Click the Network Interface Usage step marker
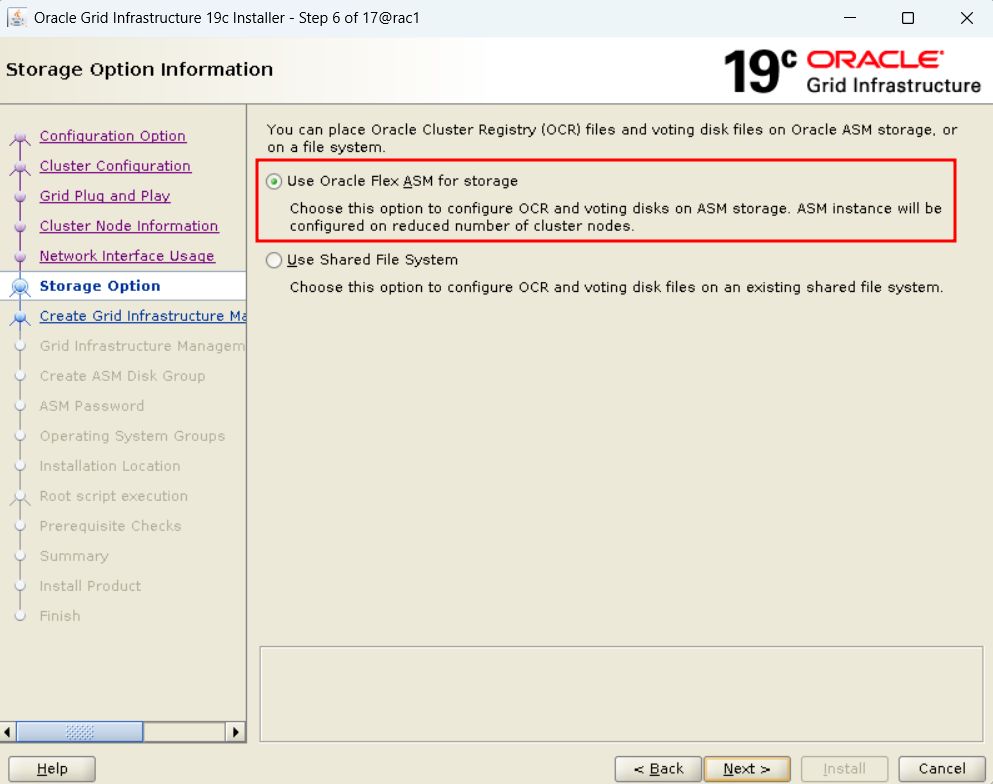993x784 pixels. (x=20, y=256)
